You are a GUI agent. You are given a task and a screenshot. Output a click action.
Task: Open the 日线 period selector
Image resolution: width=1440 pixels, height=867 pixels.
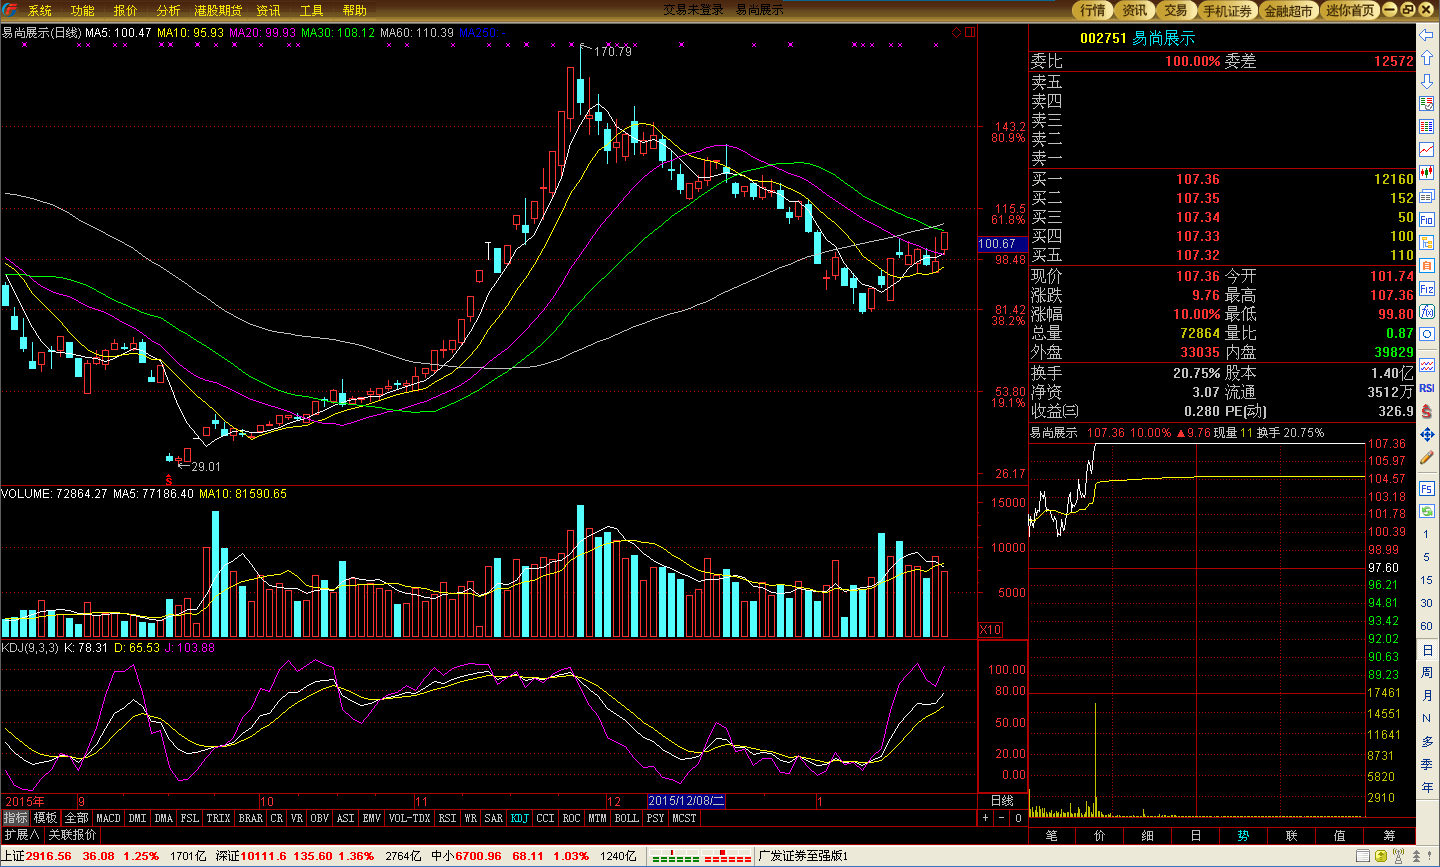[x=1002, y=801]
